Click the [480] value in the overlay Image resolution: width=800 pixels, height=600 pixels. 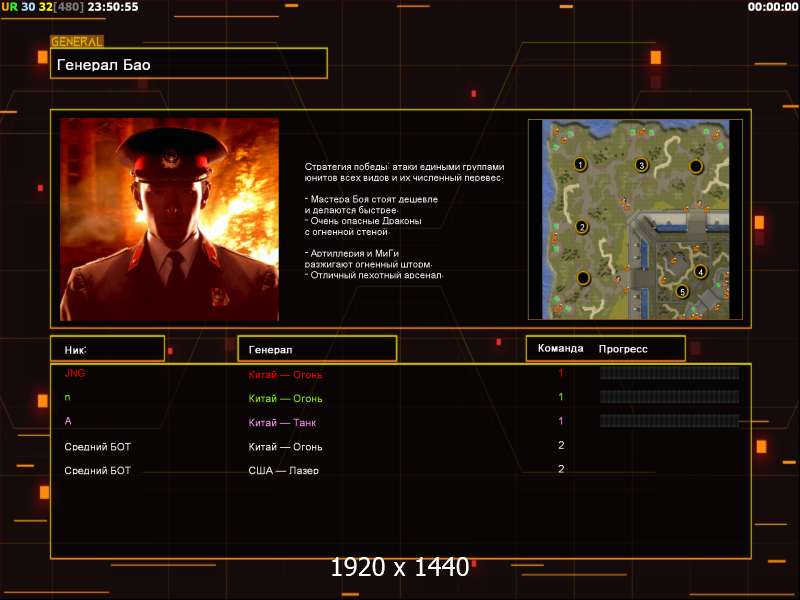click(x=69, y=7)
